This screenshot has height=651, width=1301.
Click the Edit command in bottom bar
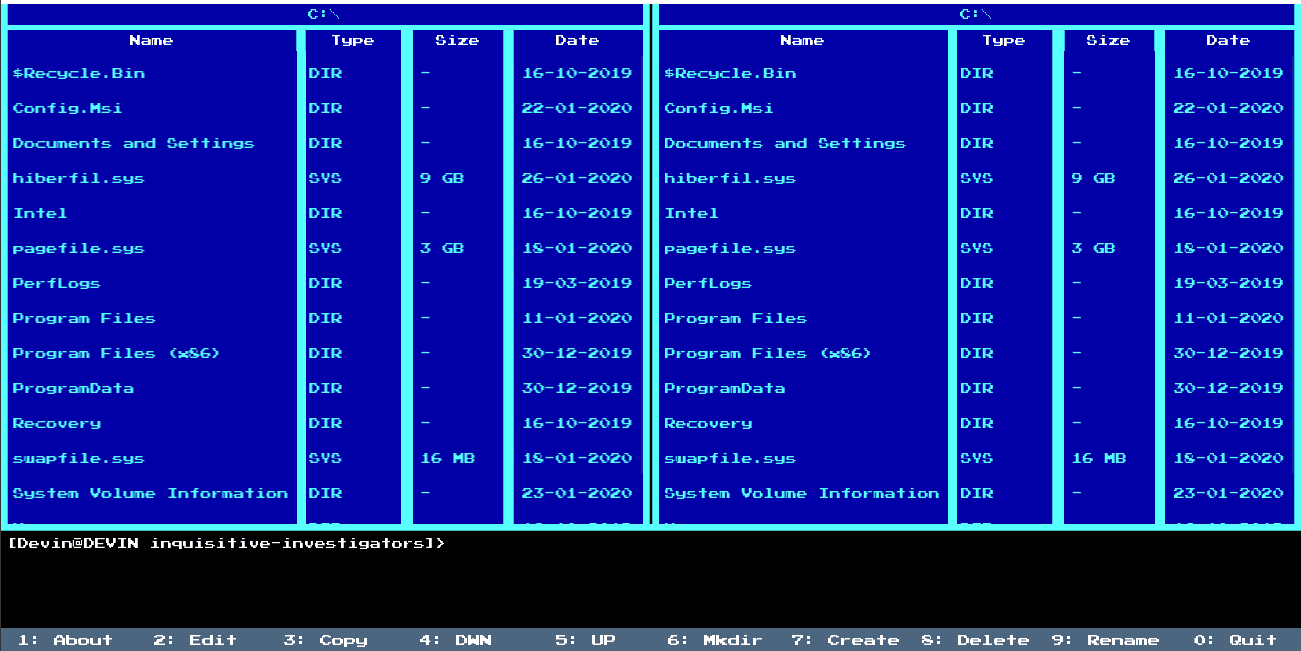(195, 640)
